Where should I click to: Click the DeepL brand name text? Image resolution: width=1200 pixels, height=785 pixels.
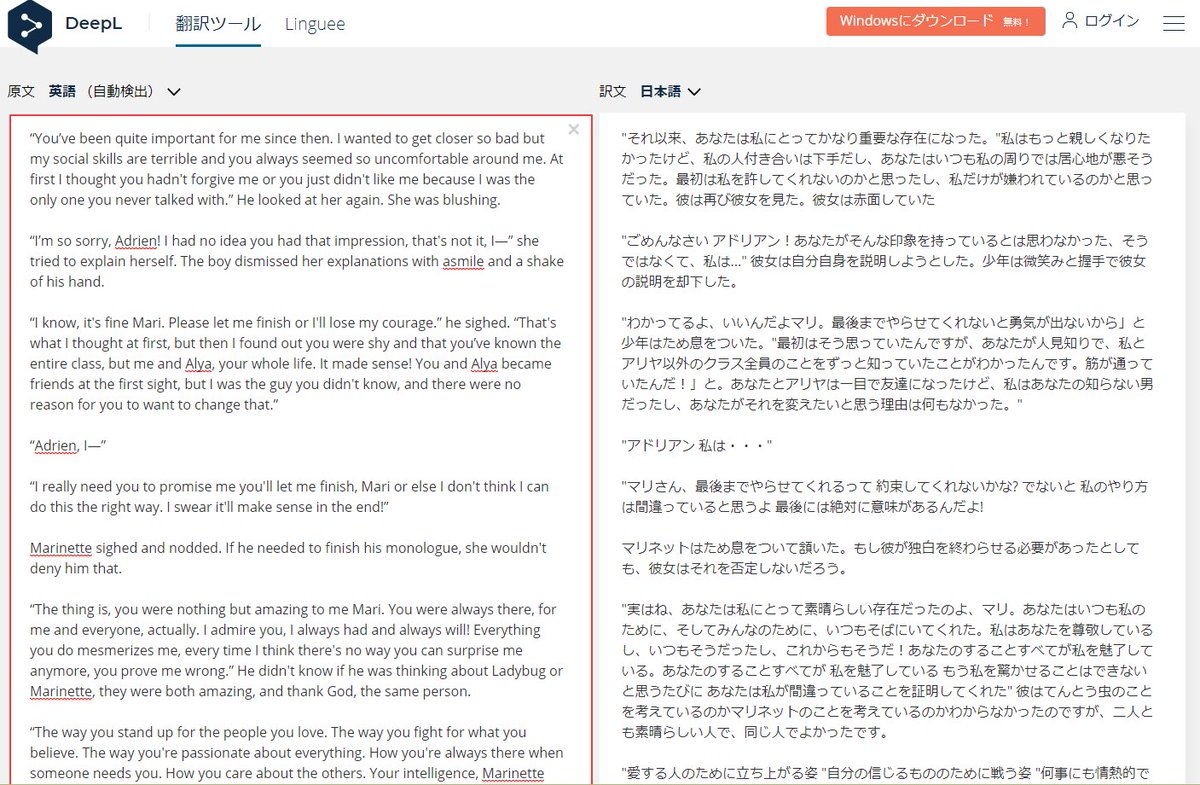tap(93, 24)
